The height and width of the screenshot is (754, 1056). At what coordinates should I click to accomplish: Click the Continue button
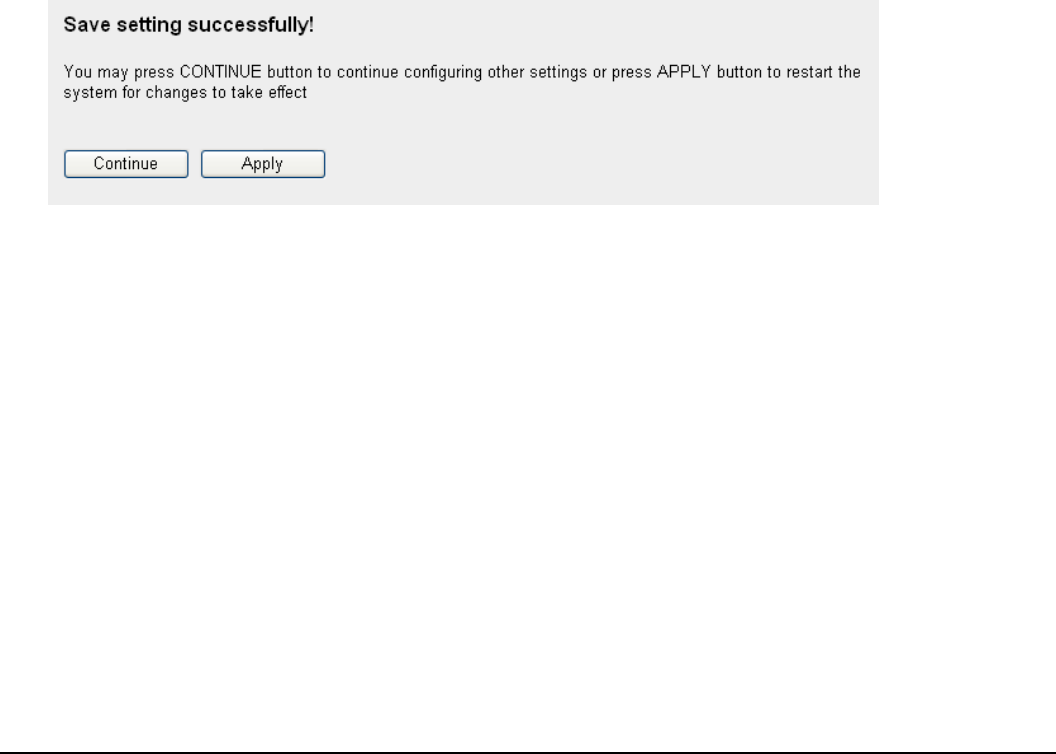126,164
